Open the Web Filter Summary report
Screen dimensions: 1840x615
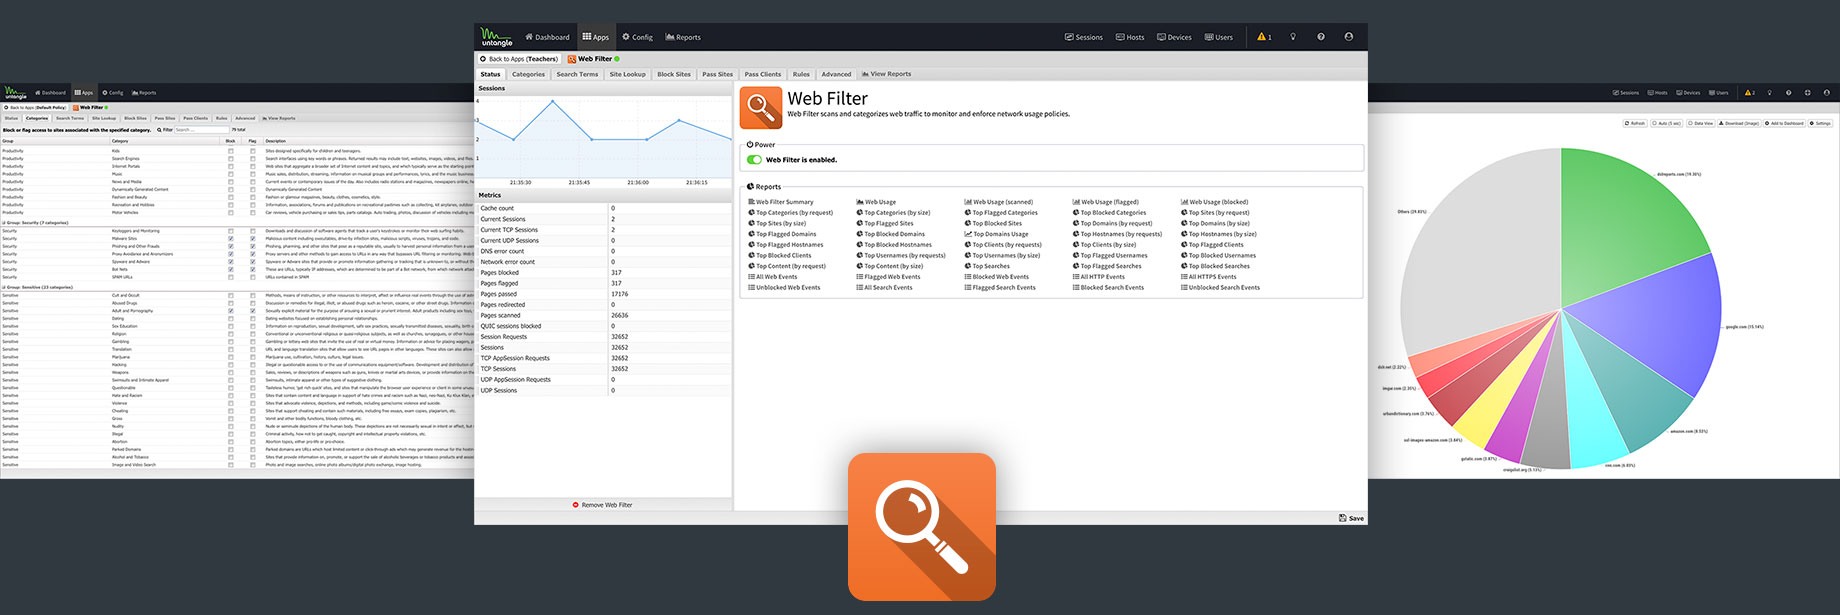(781, 202)
